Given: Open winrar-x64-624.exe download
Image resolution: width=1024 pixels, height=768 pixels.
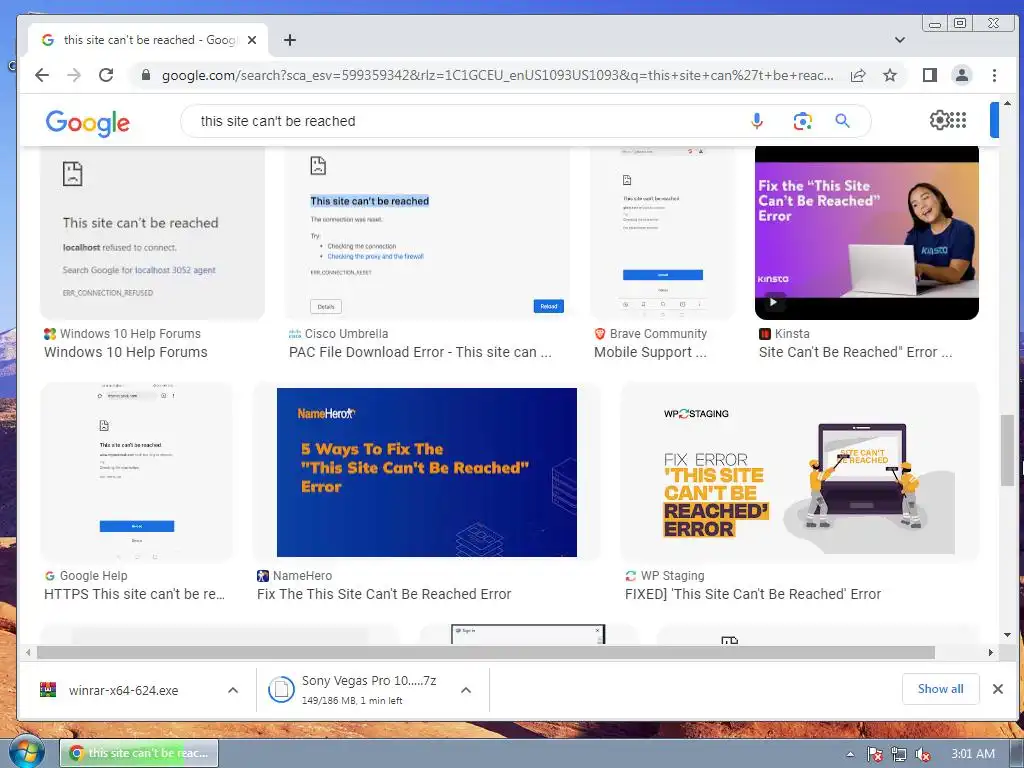Looking at the screenshot, I should pyautogui.click(x=123, y=690).
